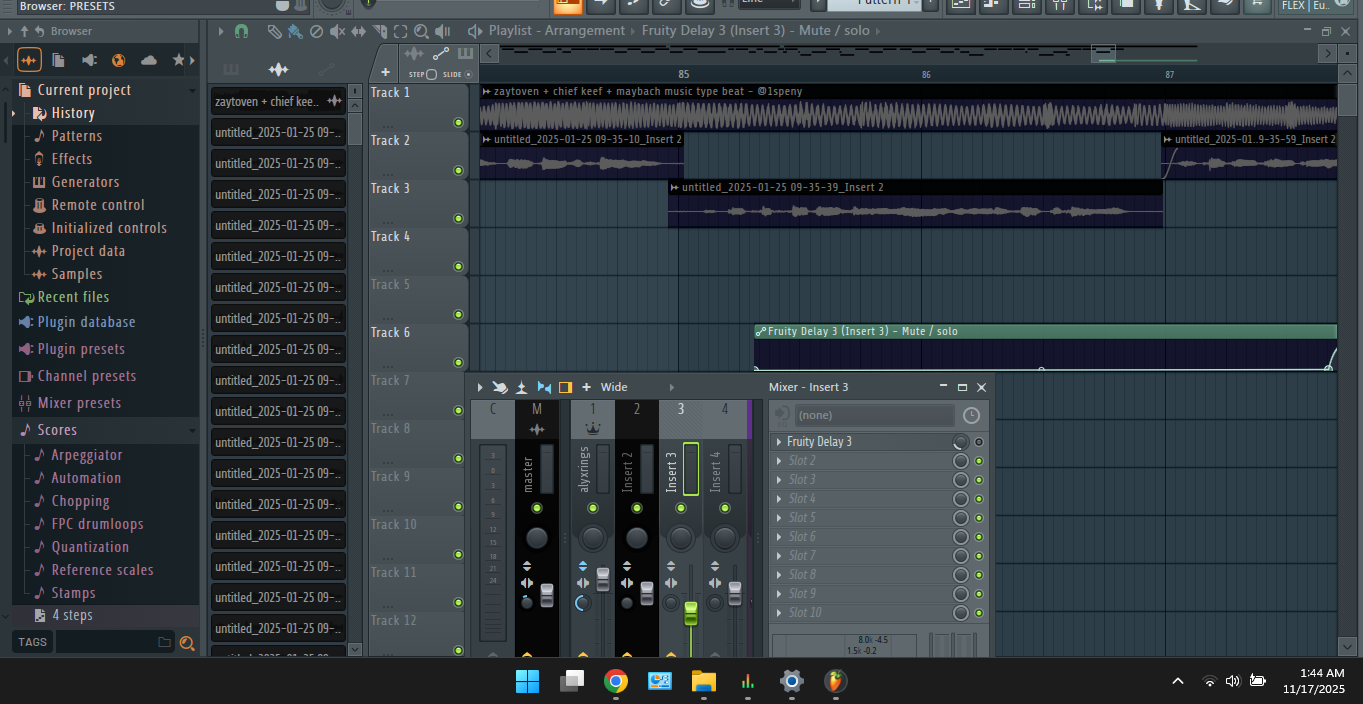Open the Fruity Delay 3 slot arrow menu
This screenshot has height=704, width=1363.
click(x=779, y=442)
